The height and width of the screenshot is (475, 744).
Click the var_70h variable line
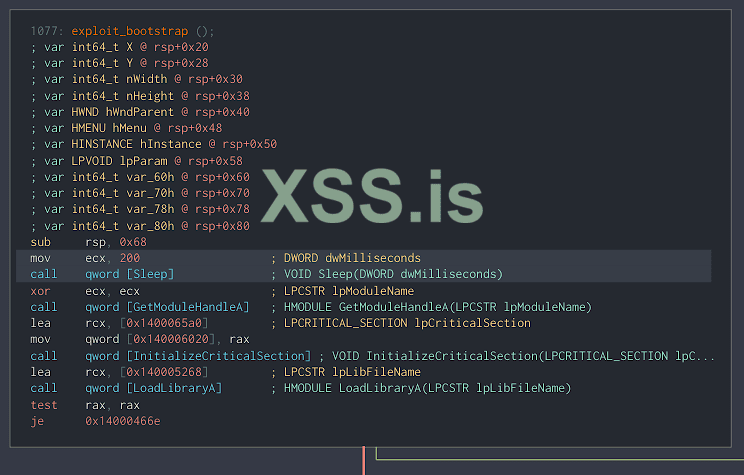click(140, 194)
